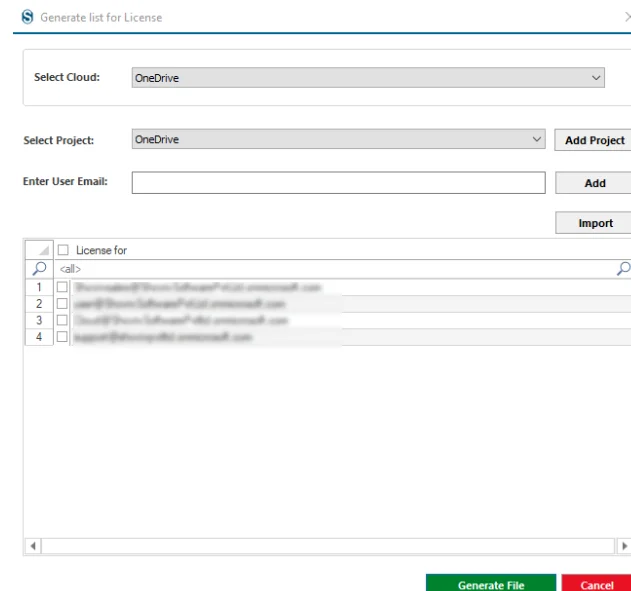Click the Add Project button
Image resolution: width=631 pixels, height=591 pixels.
pyautogui.click(x=594, y=140)
